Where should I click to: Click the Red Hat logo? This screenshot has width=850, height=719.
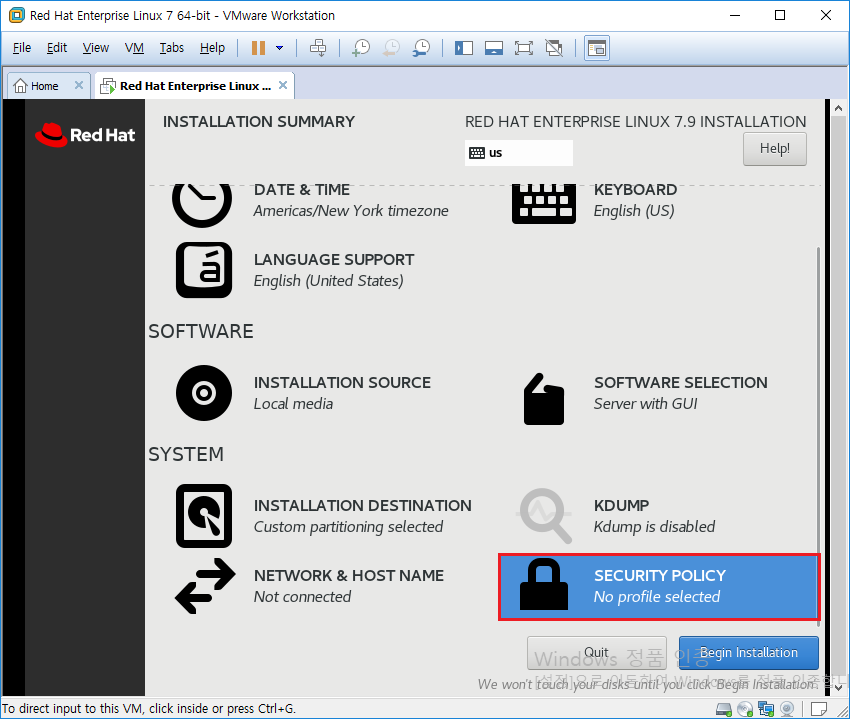pyautogui.click(x=85, y=135)
